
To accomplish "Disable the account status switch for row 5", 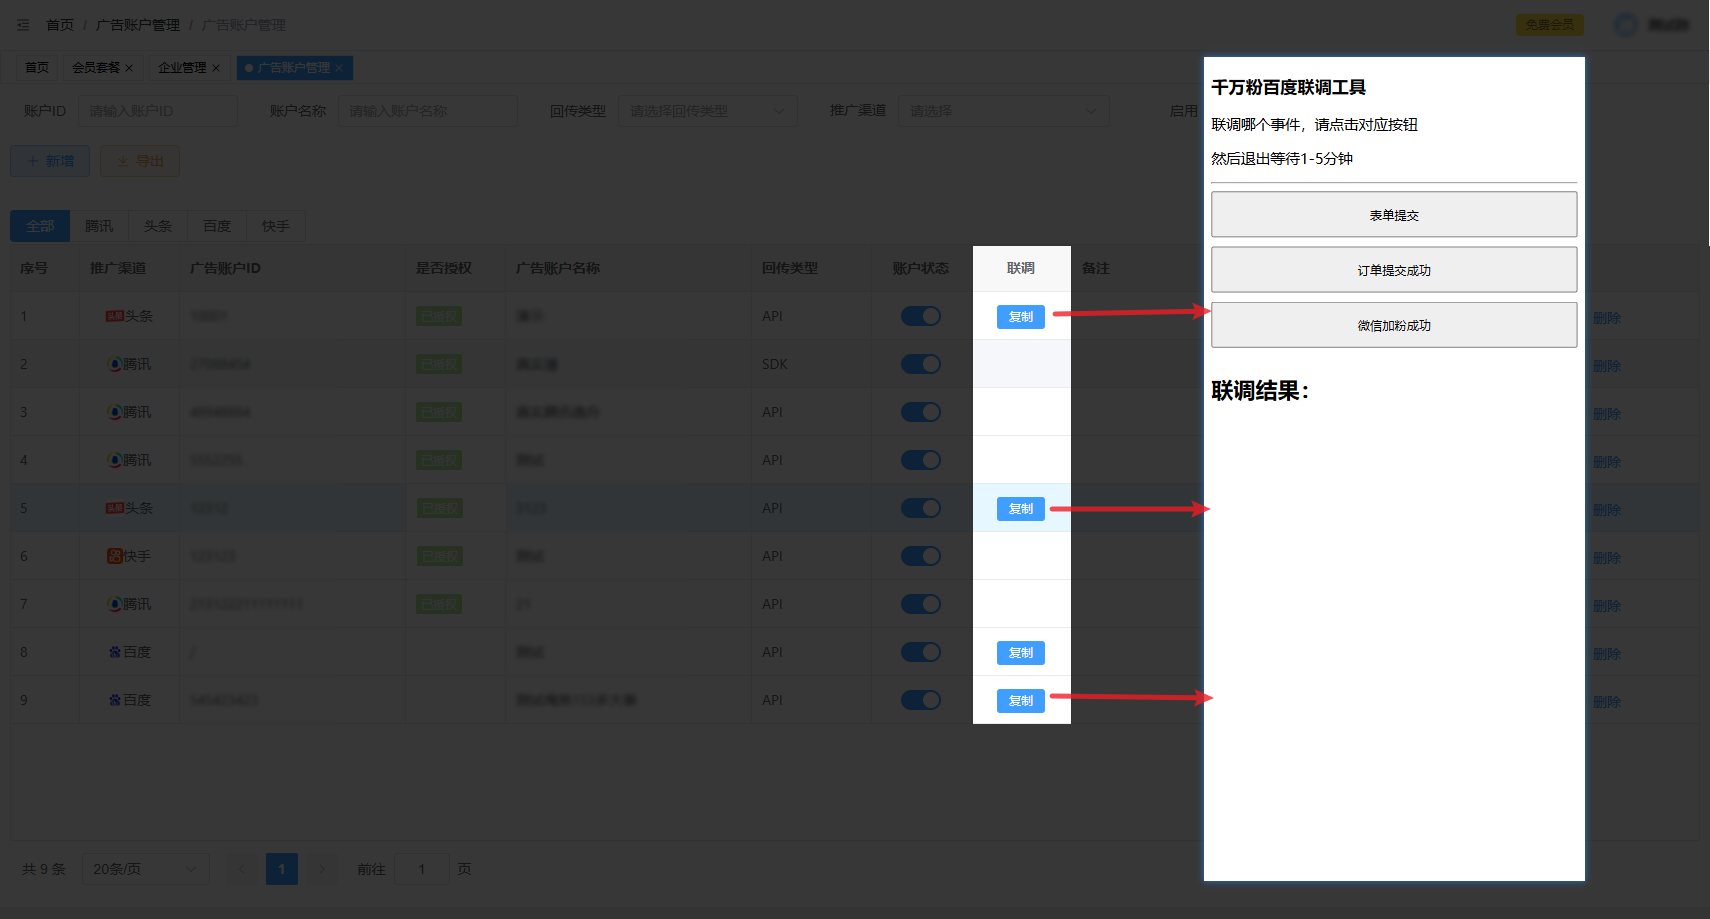I will click(x=920, y=508).
